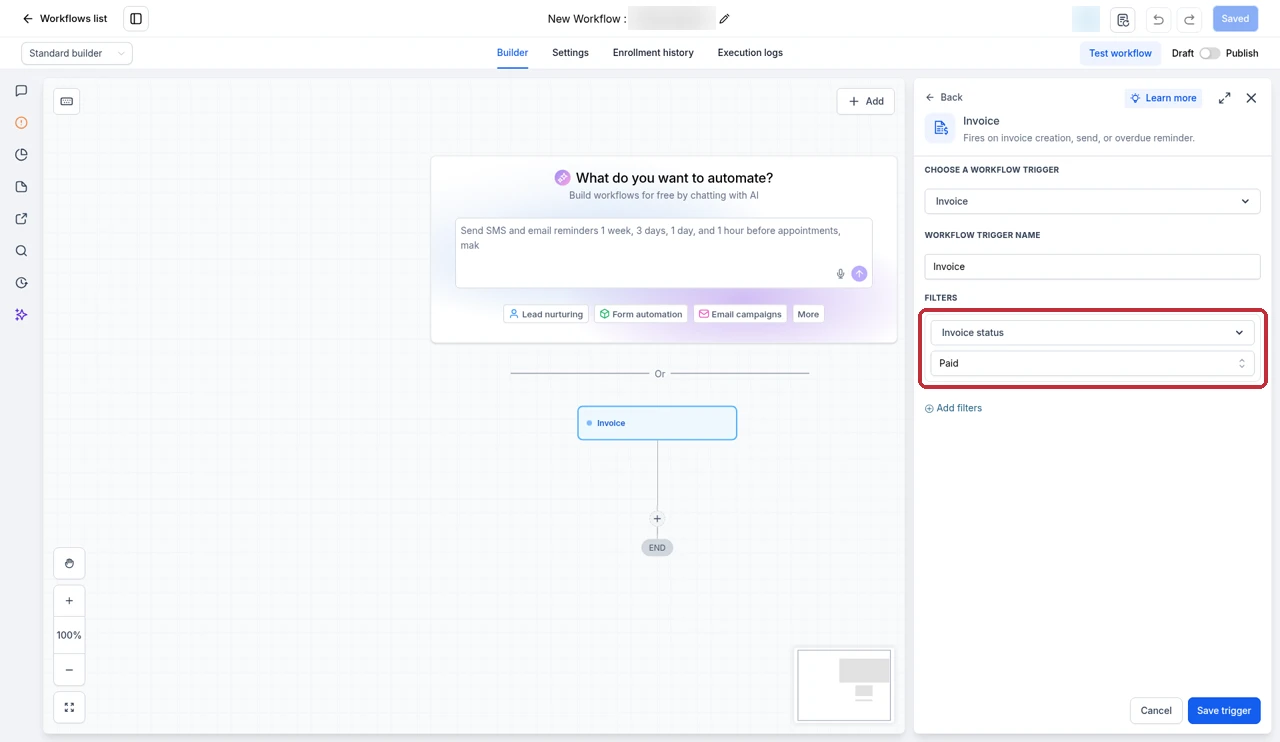Image resolution: width=1280 pixels, height=742 pixels.
Task: Switch to the Settings tab
Action: click(x=570, y=53)
